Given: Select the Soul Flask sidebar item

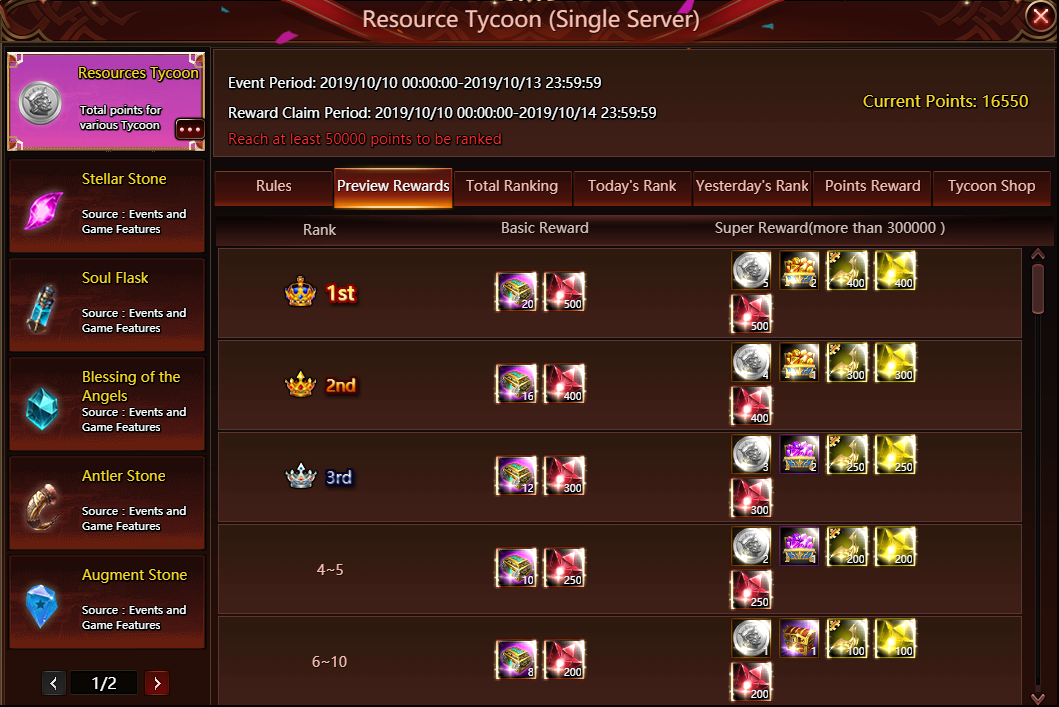Looking at the screenshot, I should click(x=107, y=305).
